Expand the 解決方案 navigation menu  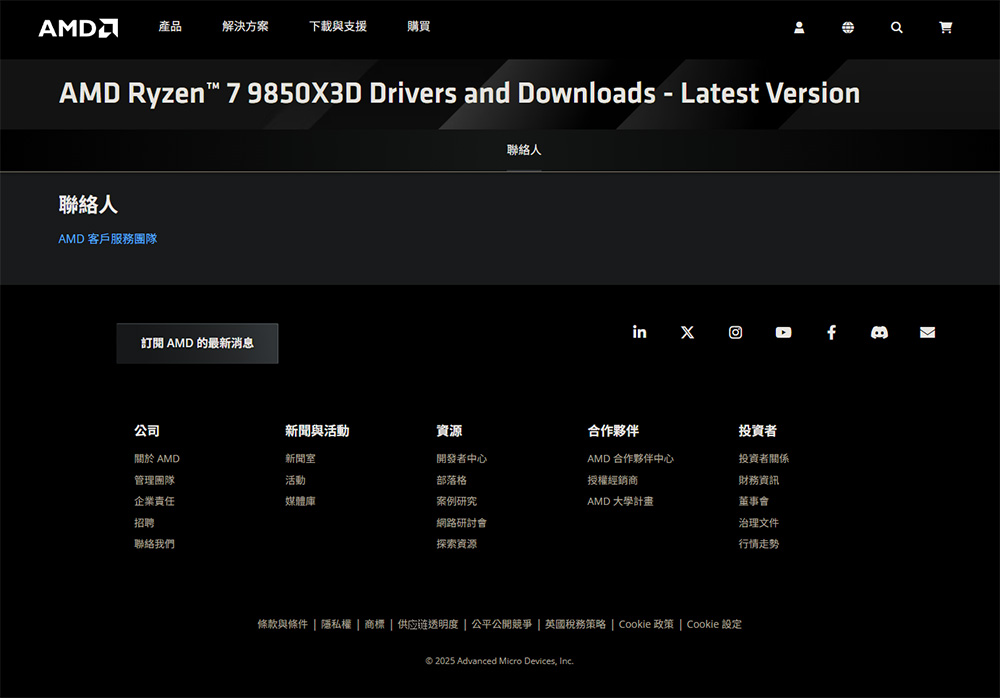(245, 27)
